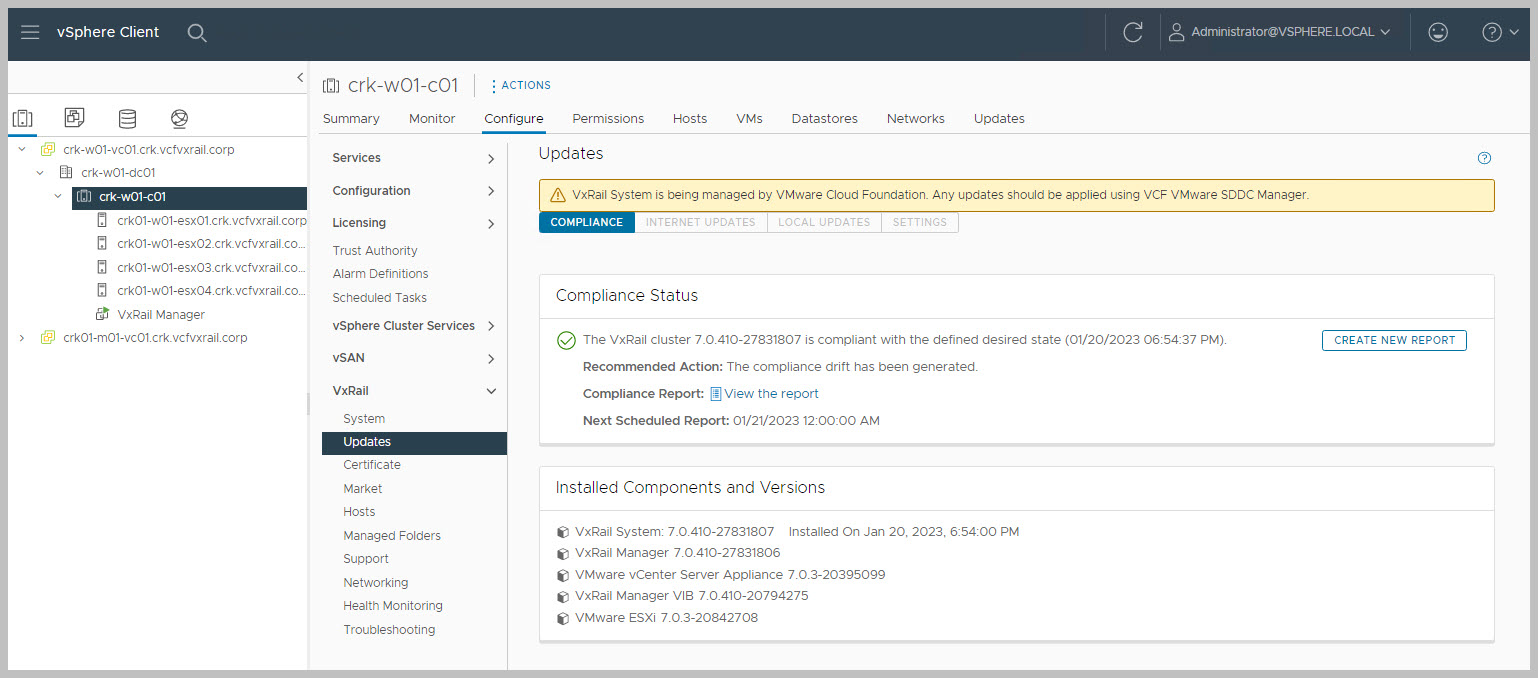Expand the vSAN configuration section

pos(490,359)
